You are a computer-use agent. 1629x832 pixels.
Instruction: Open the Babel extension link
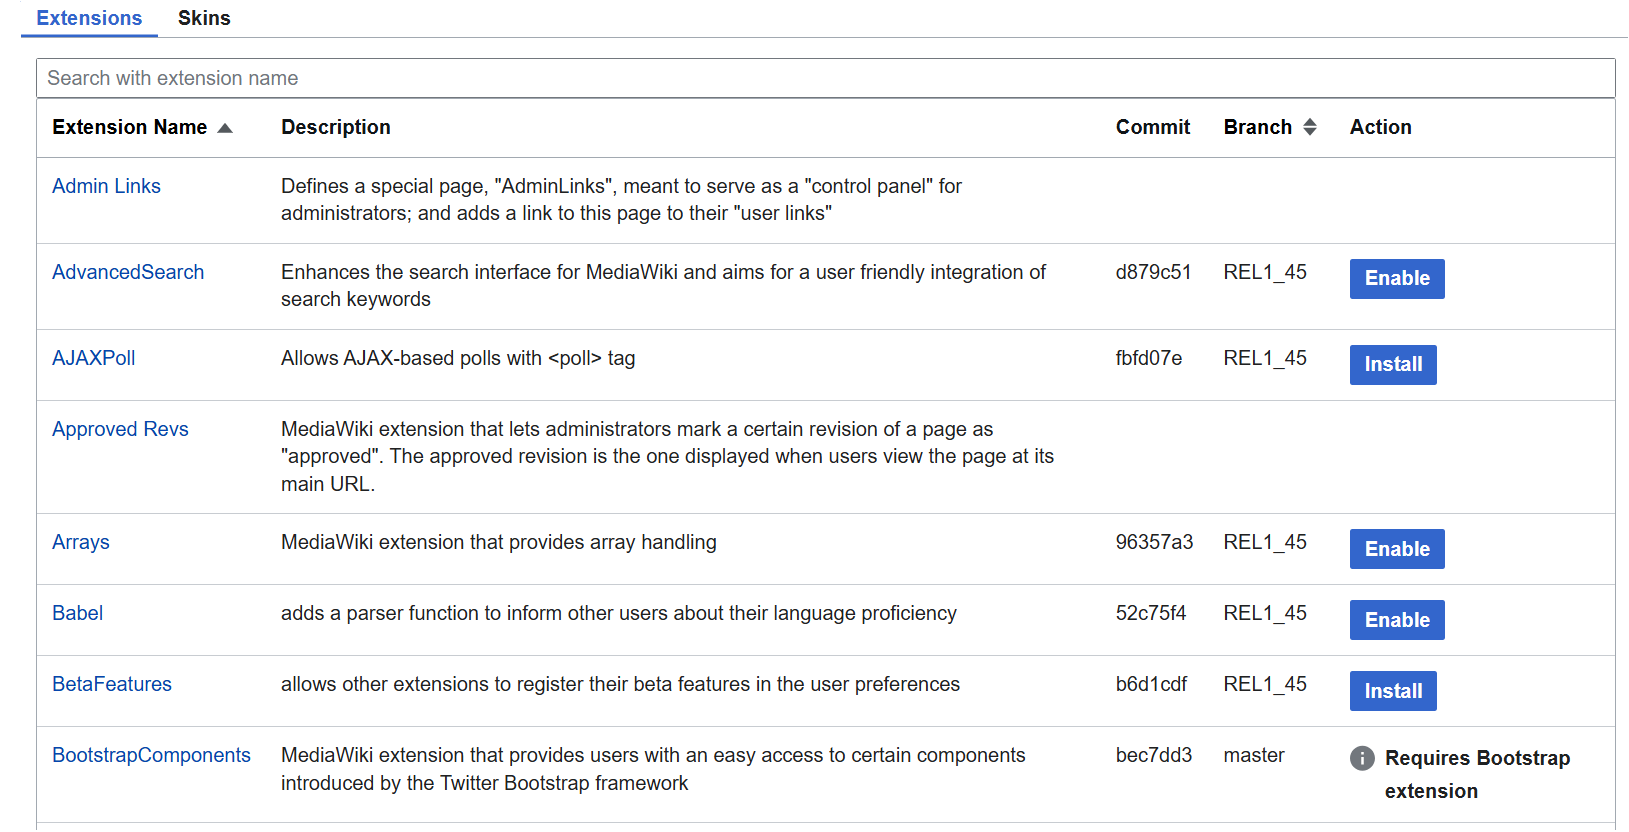tap(77, 613)
